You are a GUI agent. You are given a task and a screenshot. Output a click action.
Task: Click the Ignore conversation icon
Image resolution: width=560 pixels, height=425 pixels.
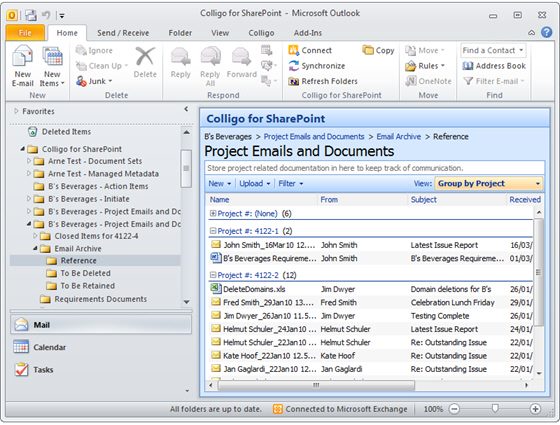coord(81,50)
